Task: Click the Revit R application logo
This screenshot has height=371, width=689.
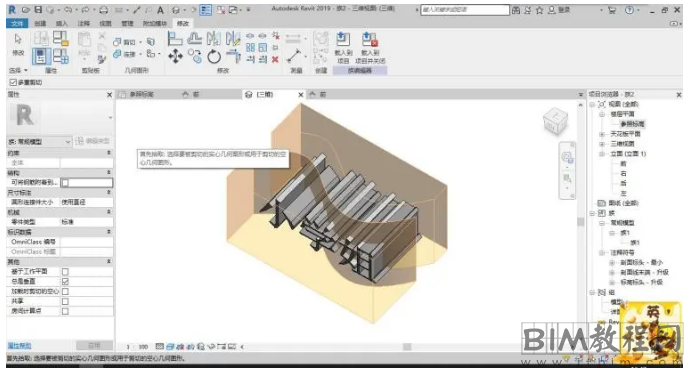Action: pos(12,10)
